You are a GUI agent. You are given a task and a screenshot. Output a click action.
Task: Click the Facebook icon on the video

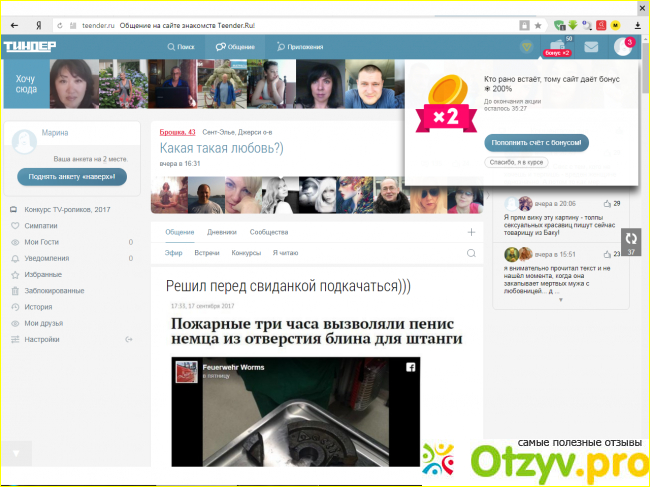click(x=409, y=368)
